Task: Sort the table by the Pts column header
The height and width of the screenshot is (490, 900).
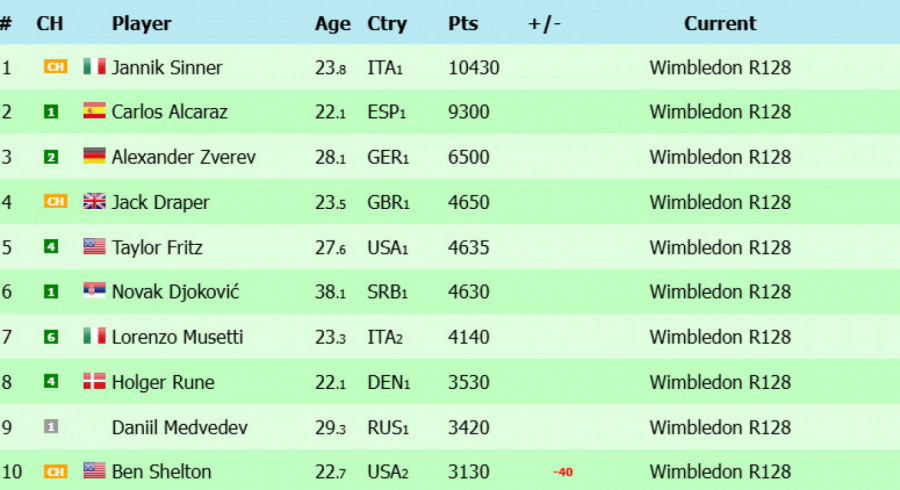Action: tap(463, 24)
